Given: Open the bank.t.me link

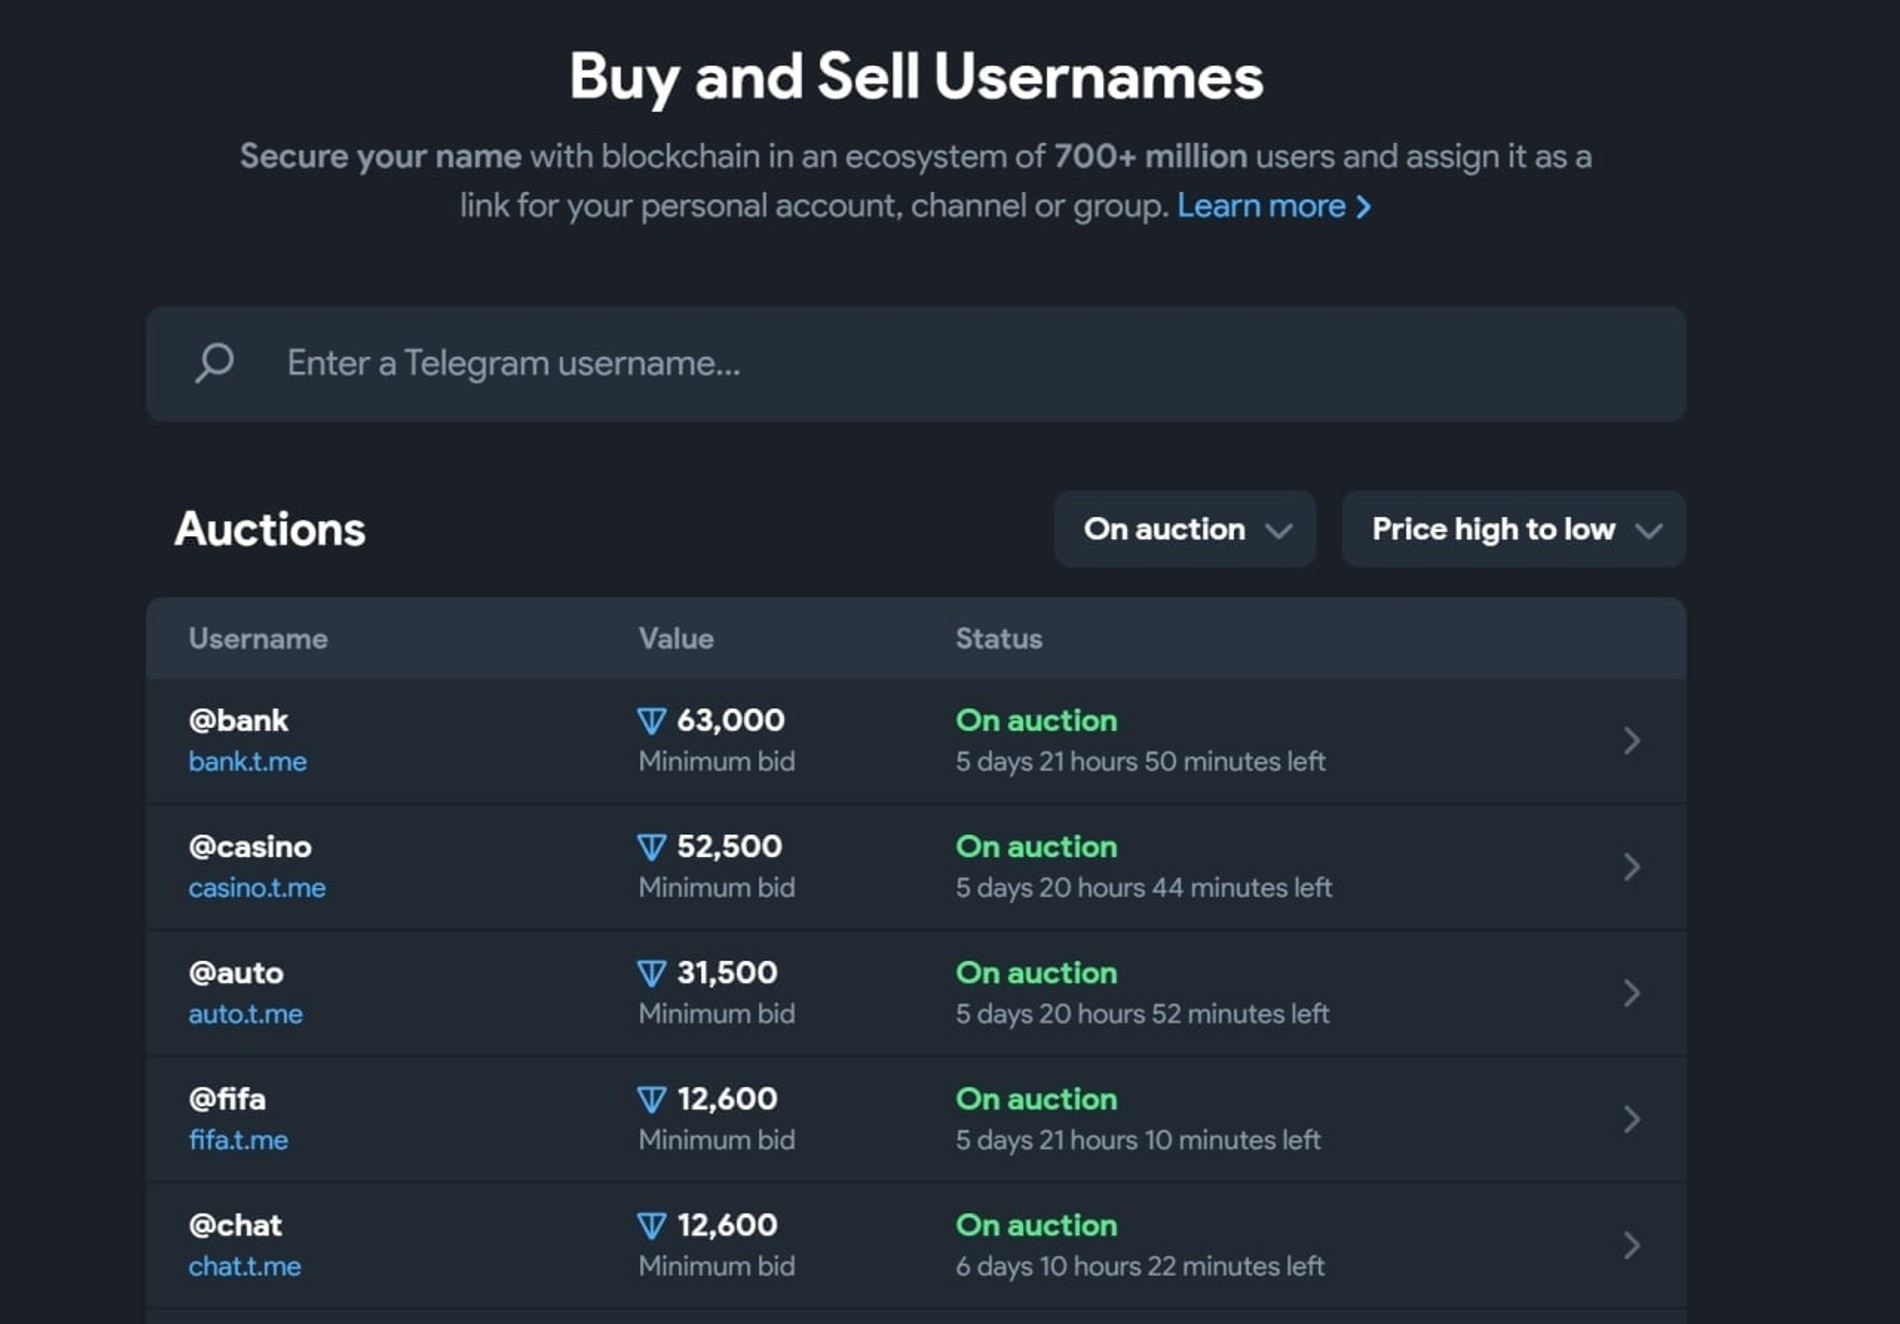Looking at the screenshot, I should [247, 762].
